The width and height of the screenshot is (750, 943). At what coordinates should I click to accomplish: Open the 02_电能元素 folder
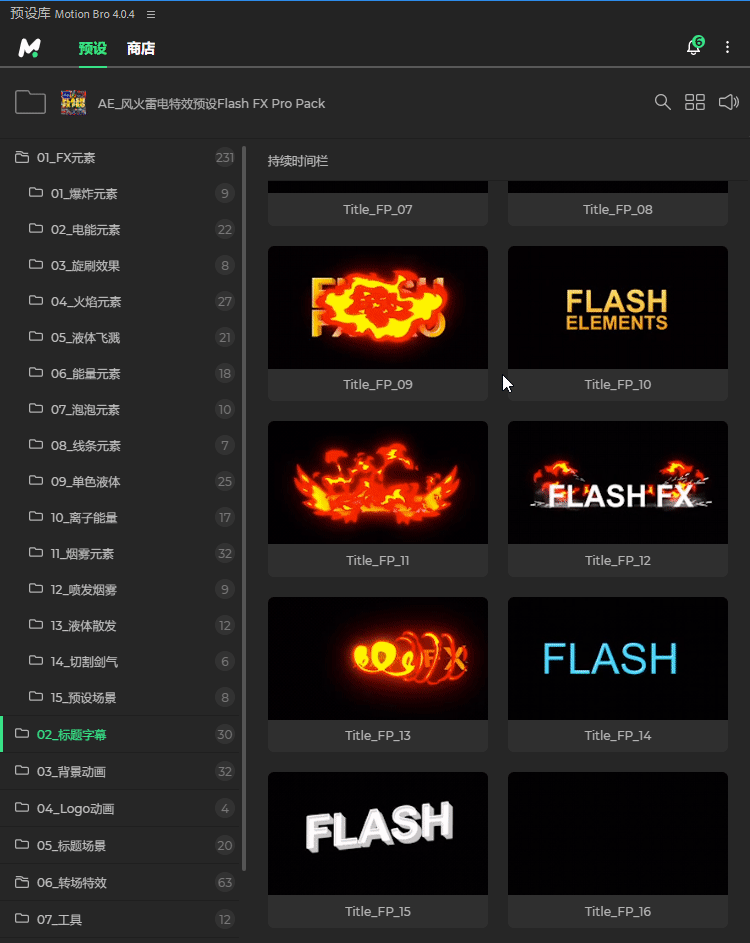[120, 229]
